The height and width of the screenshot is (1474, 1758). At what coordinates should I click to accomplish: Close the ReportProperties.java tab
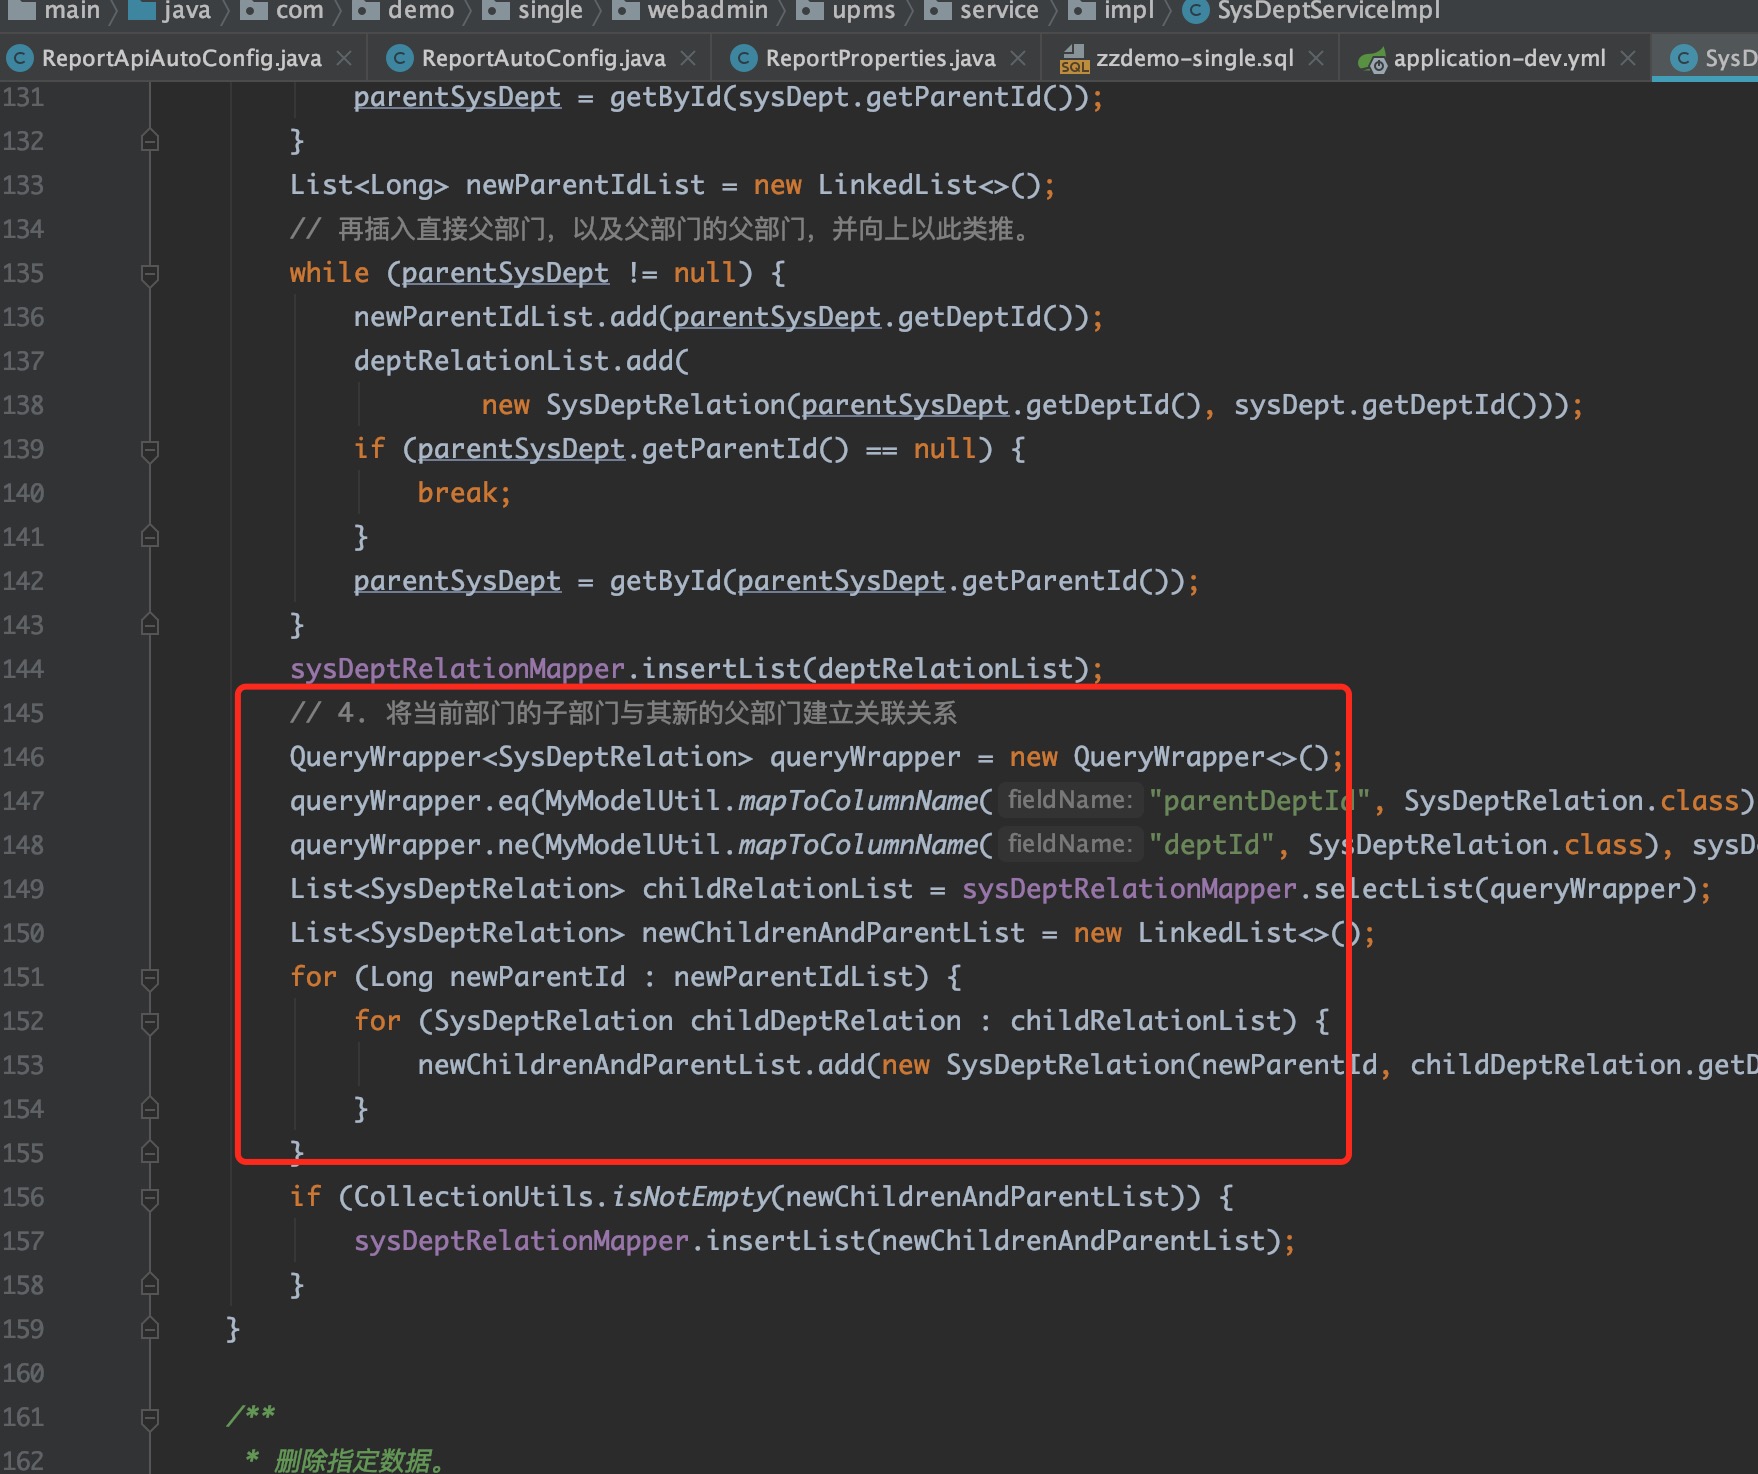pos(1018,58)
